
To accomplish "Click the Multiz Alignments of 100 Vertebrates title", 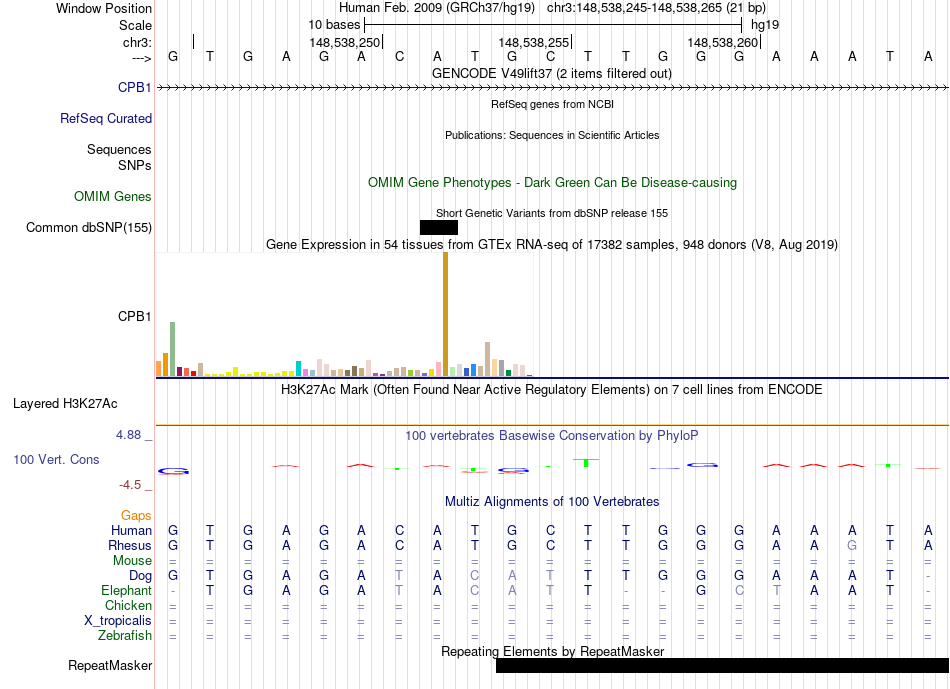I will 552,501.
